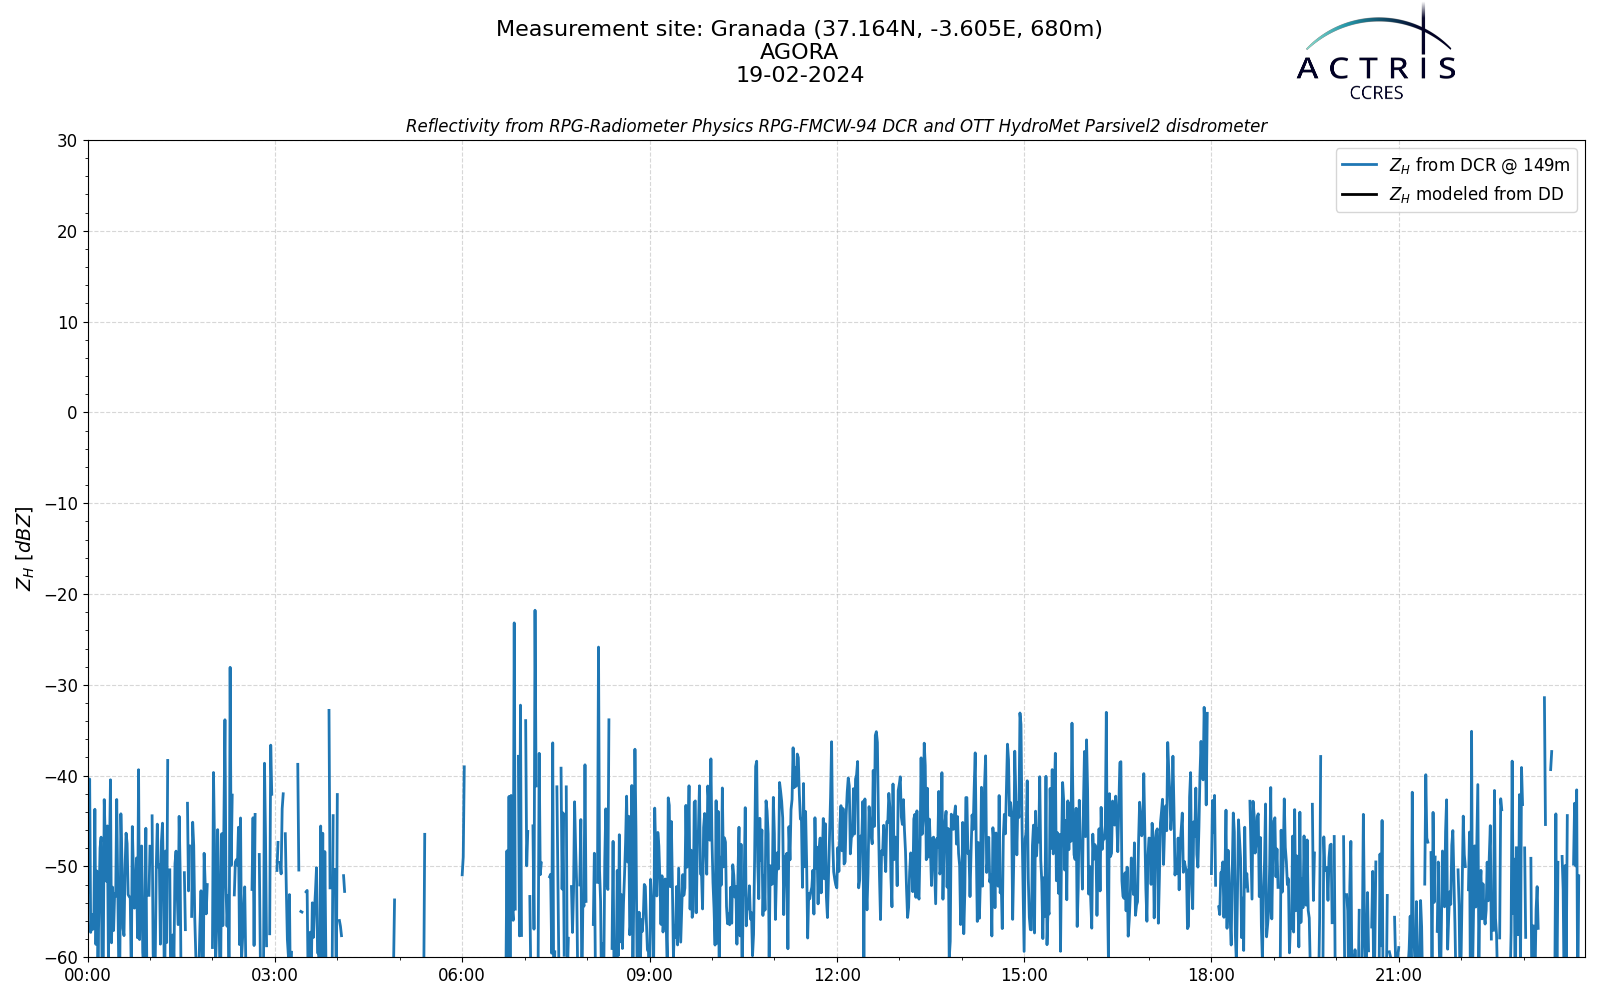This screenshot has height=1000, width=1600.
Task: Click the blue DCR legend line swatch
Action: pyautogui.click(x=1360, y=165)
